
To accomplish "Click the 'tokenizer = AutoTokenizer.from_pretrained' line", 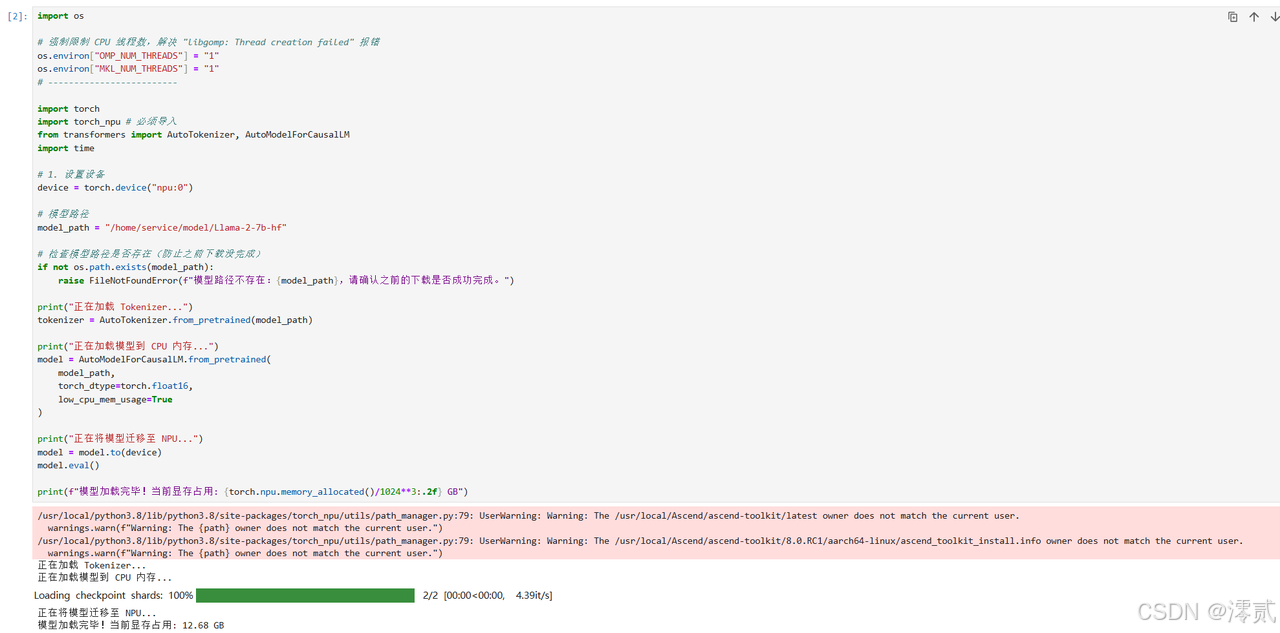I will (175, 320).
